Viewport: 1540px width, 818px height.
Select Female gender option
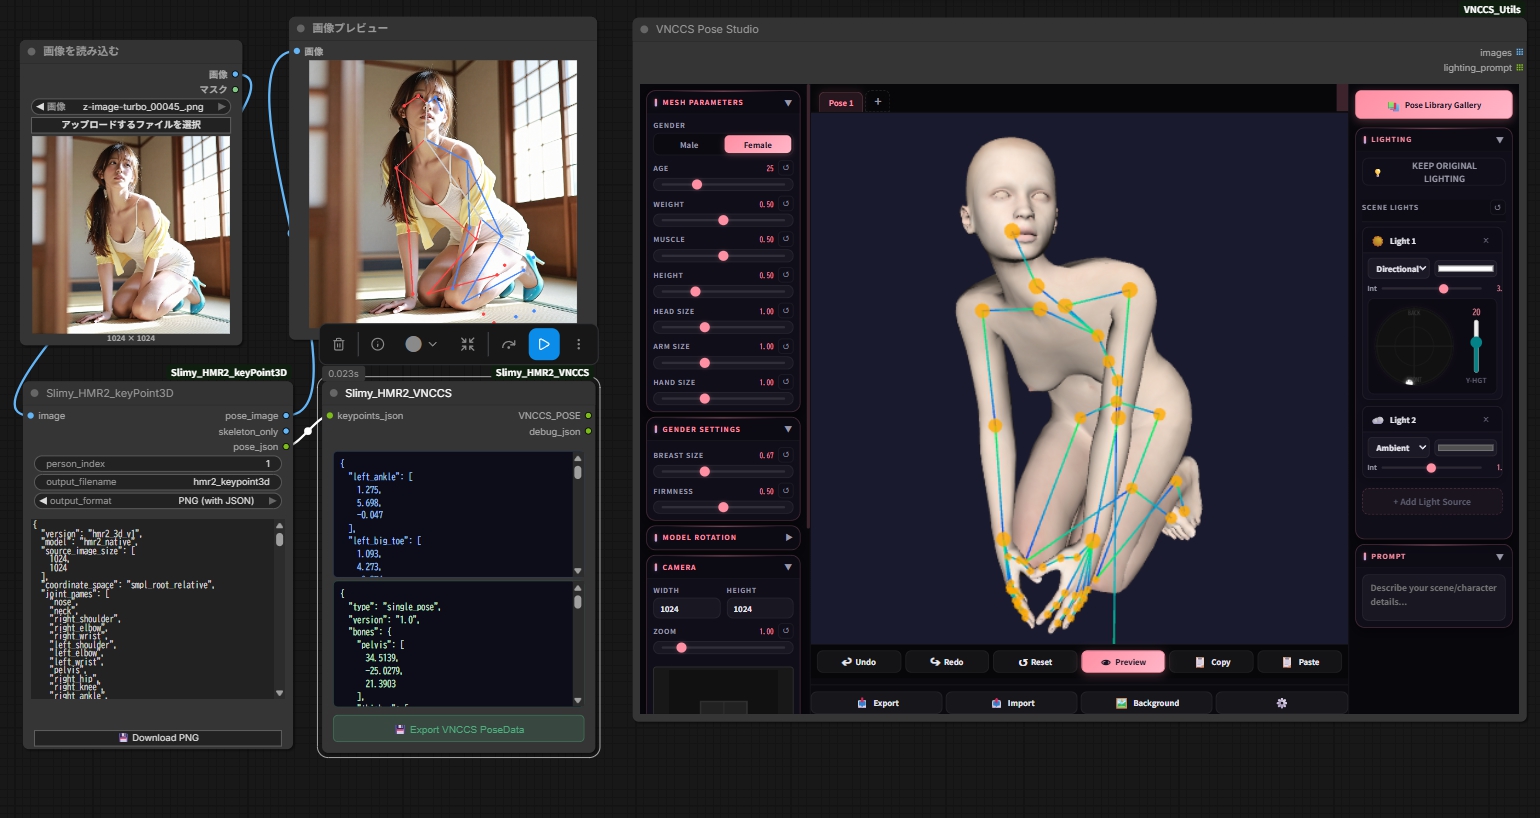point(758,145)
